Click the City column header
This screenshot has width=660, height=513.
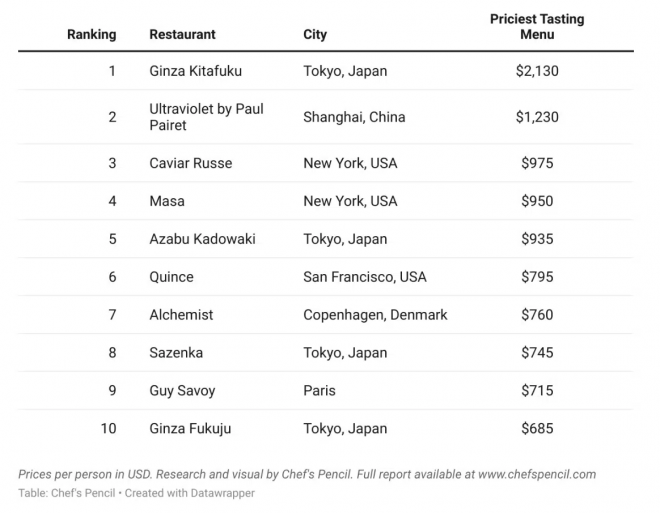(x=315, y=34)
